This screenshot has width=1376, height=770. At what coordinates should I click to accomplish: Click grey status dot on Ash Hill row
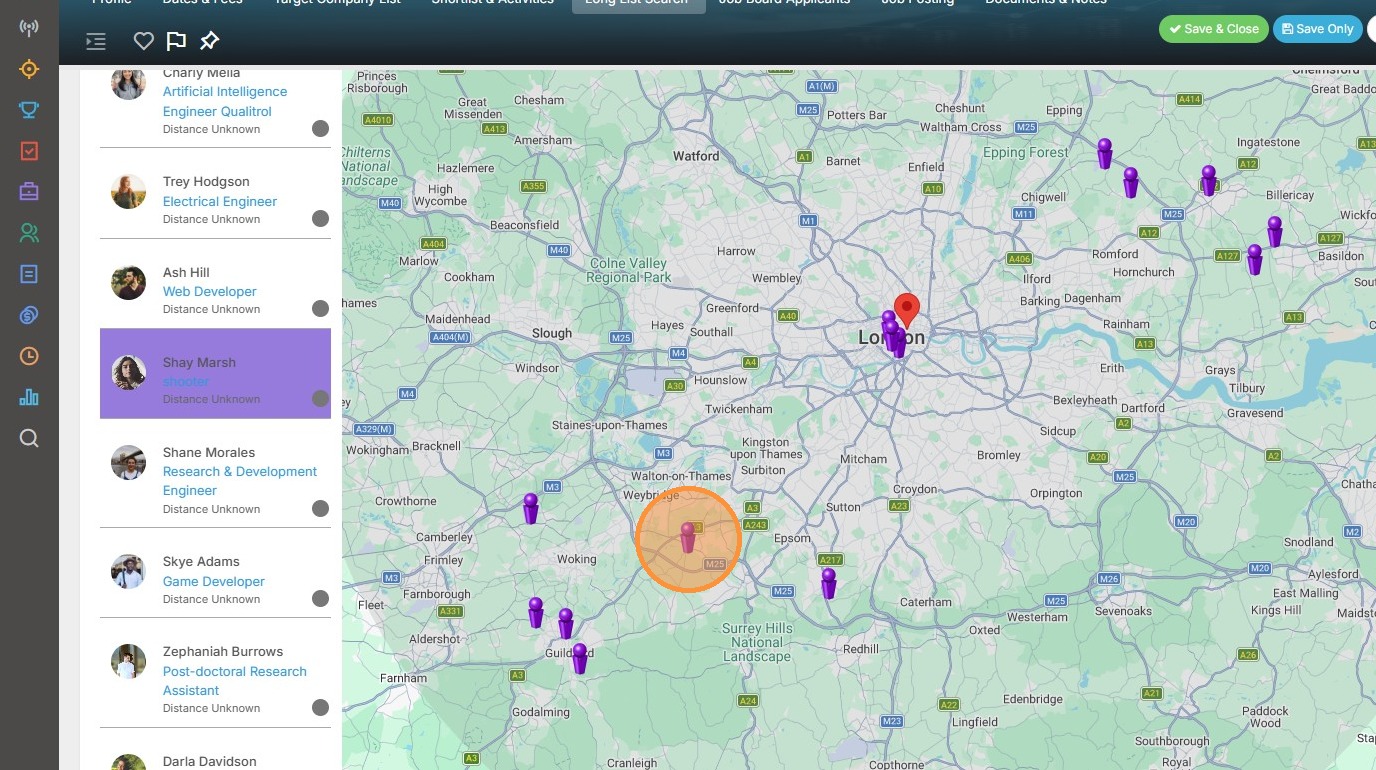click(320, 309)
